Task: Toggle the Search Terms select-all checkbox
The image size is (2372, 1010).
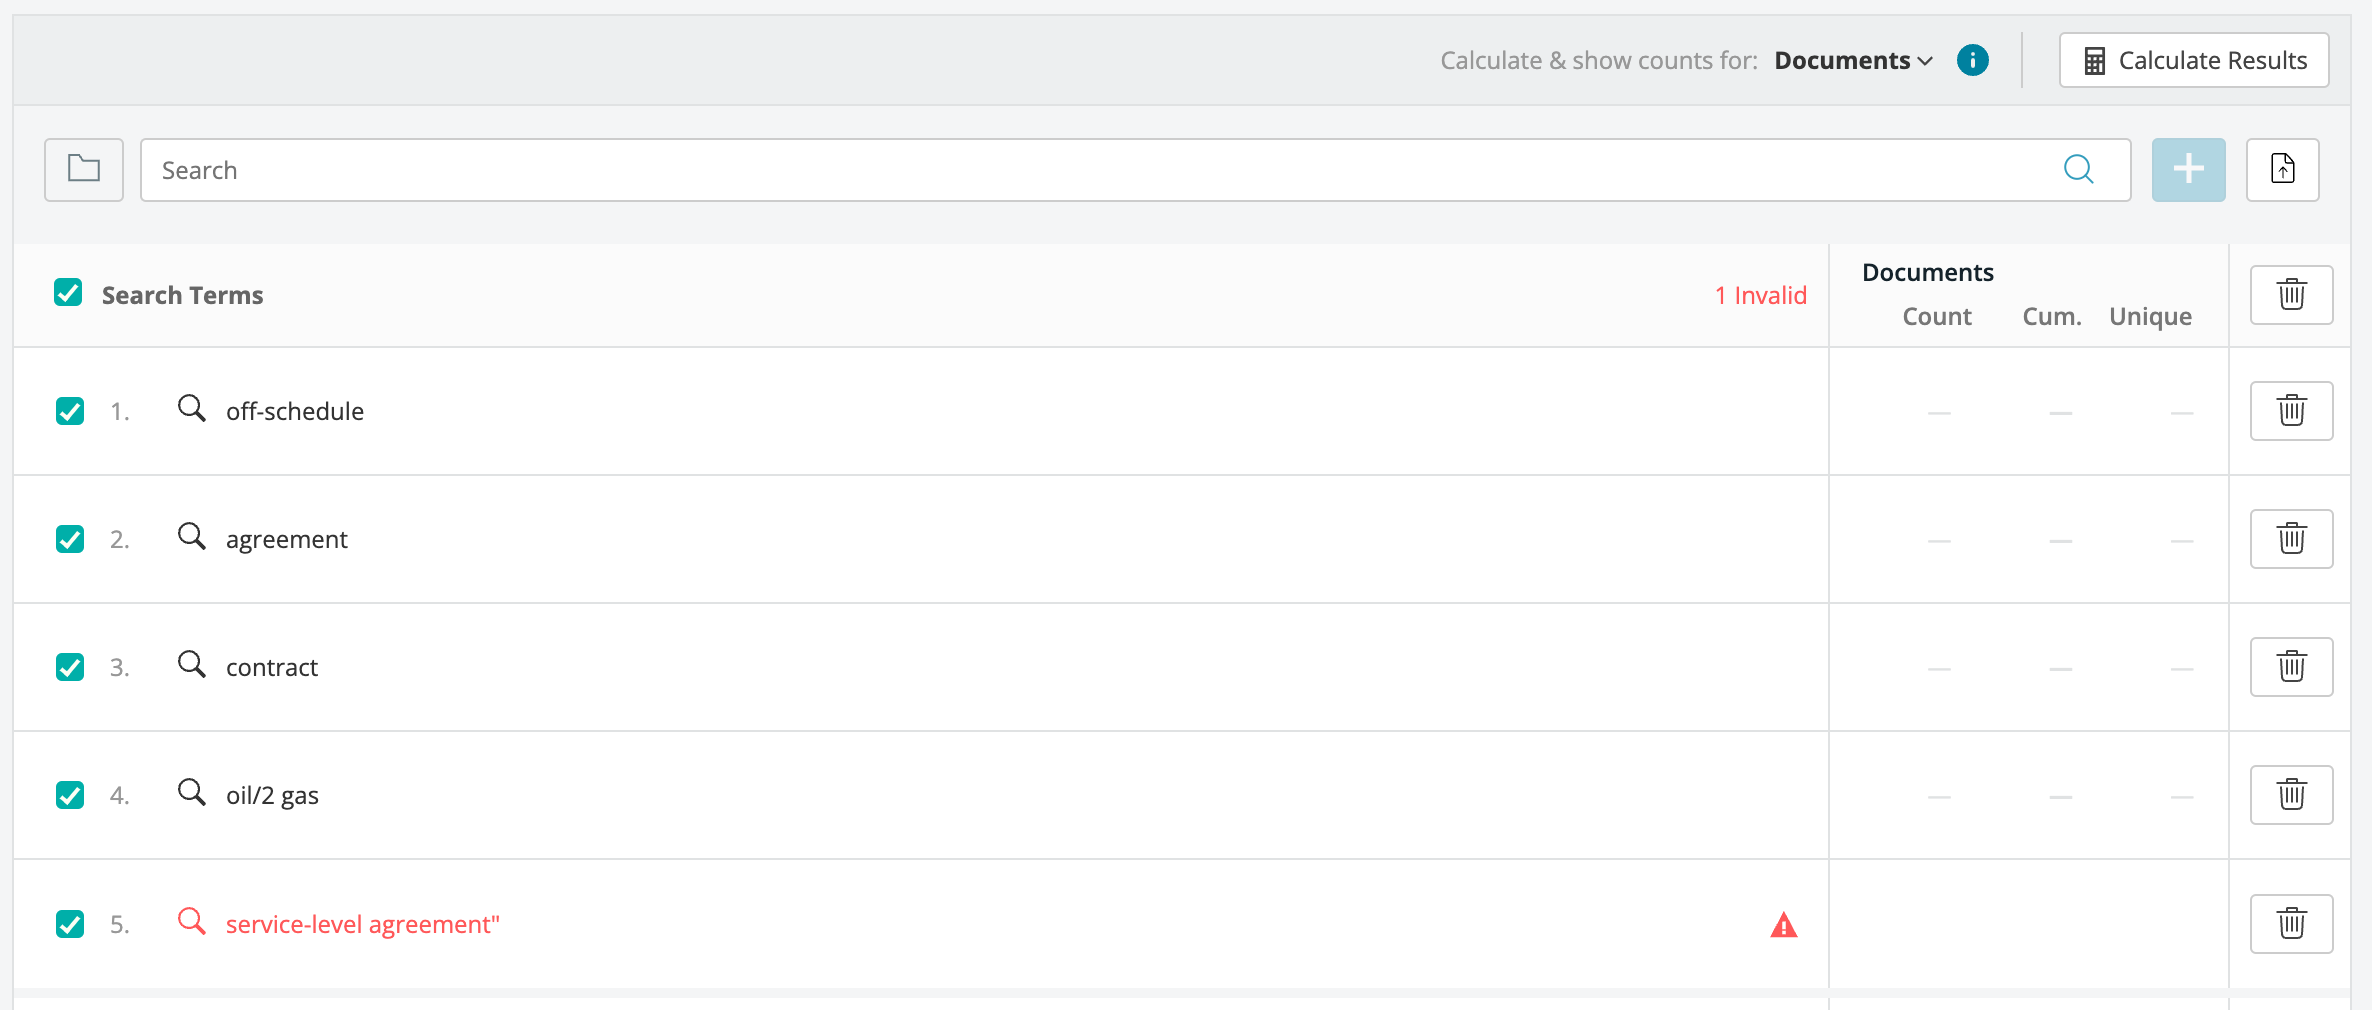Action: coord(68,293)
